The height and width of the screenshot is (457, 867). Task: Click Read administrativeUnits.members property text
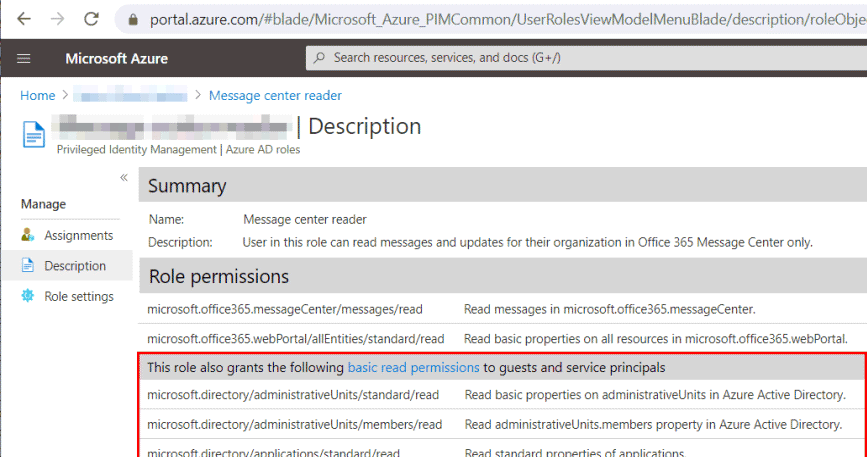point(654,424)
